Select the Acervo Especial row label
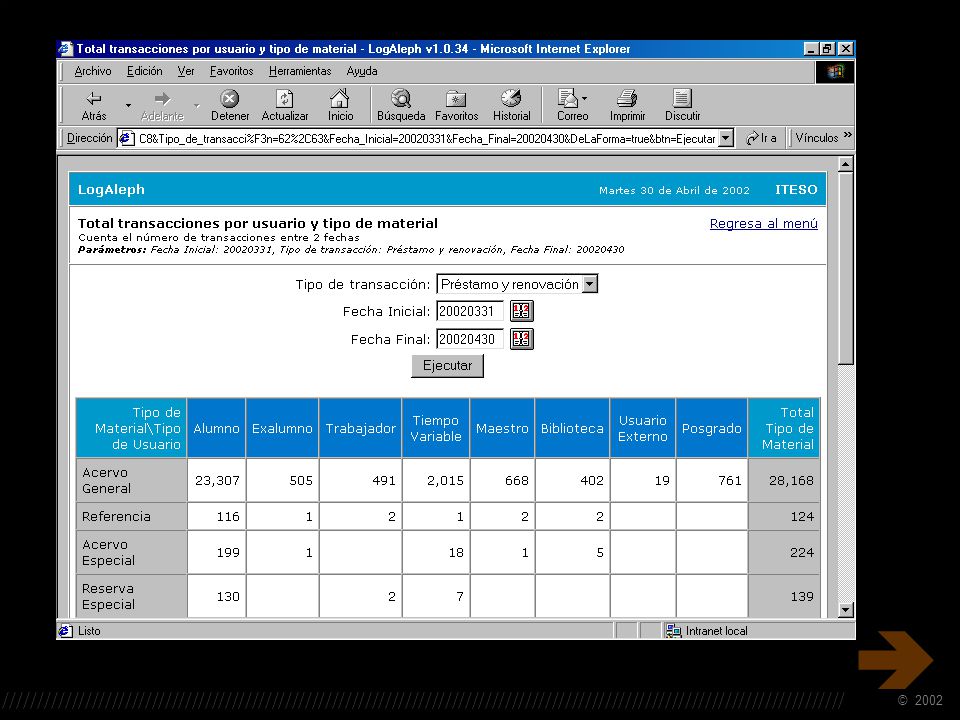The height and width of the screenshot is (720, 960). 131,552
